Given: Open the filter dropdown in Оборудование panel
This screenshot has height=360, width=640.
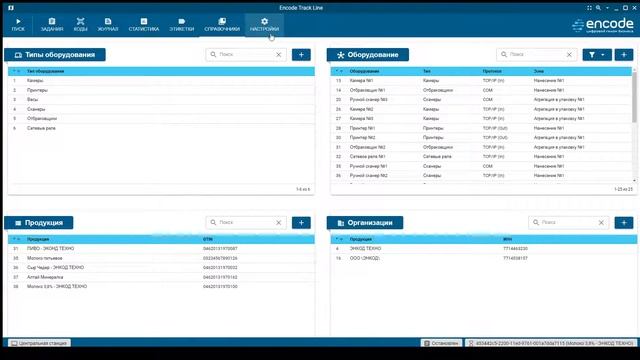Looking at the screenshot, I should point(597,55).
